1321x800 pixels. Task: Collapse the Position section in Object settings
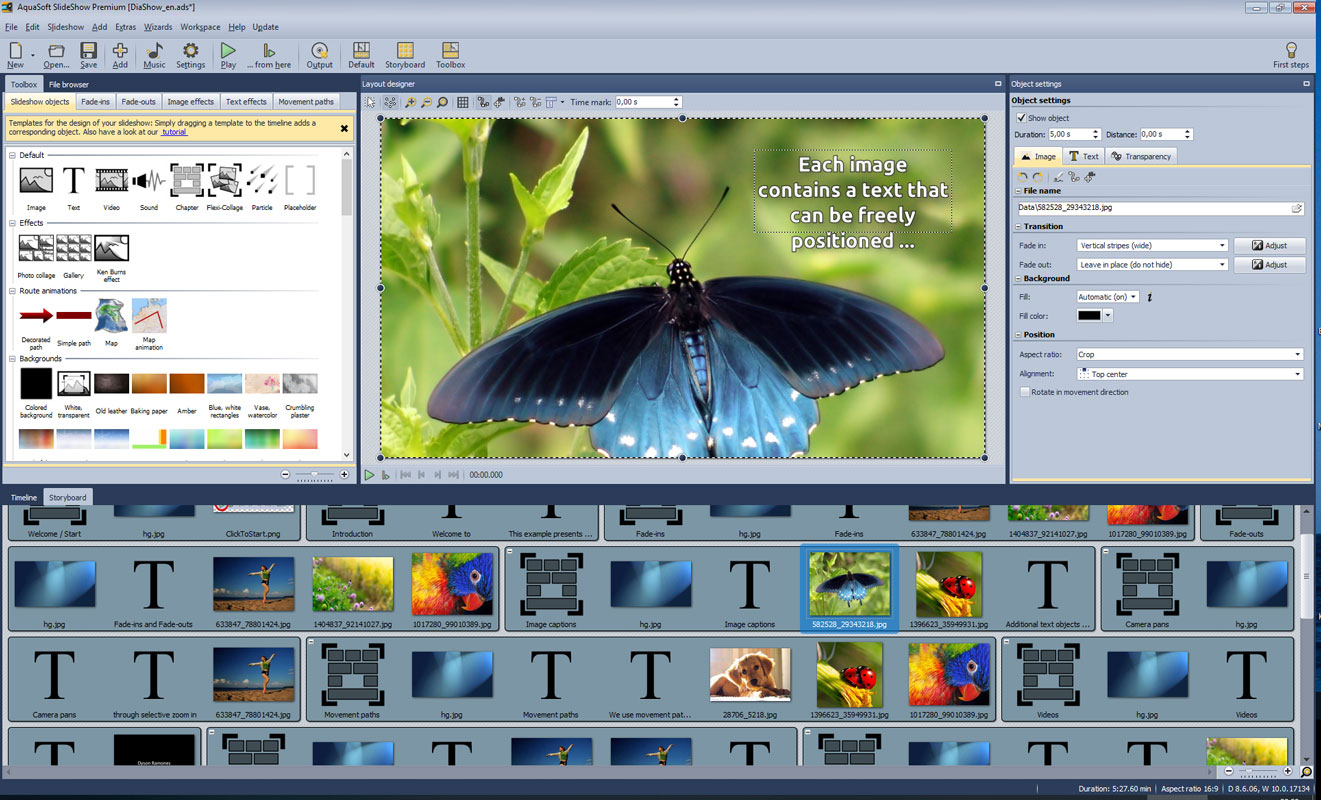tap(1018, 335)
